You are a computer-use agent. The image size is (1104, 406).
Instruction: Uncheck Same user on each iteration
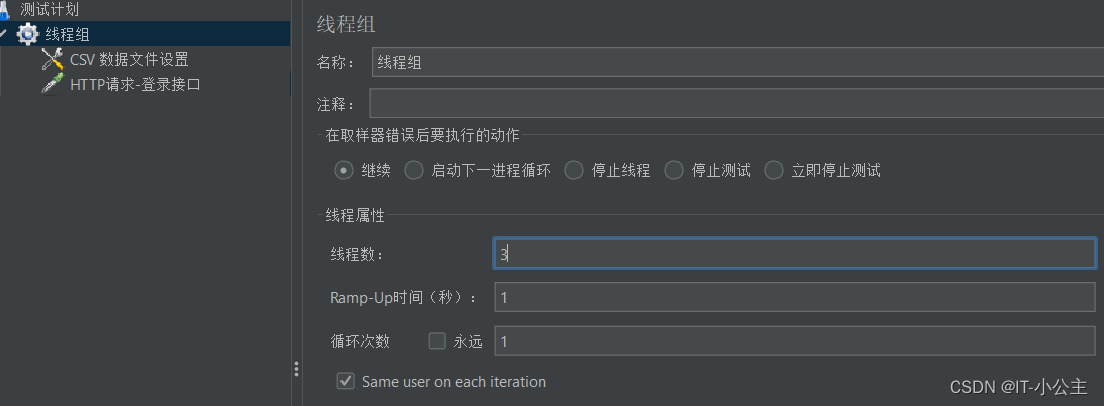coord(345,381)
